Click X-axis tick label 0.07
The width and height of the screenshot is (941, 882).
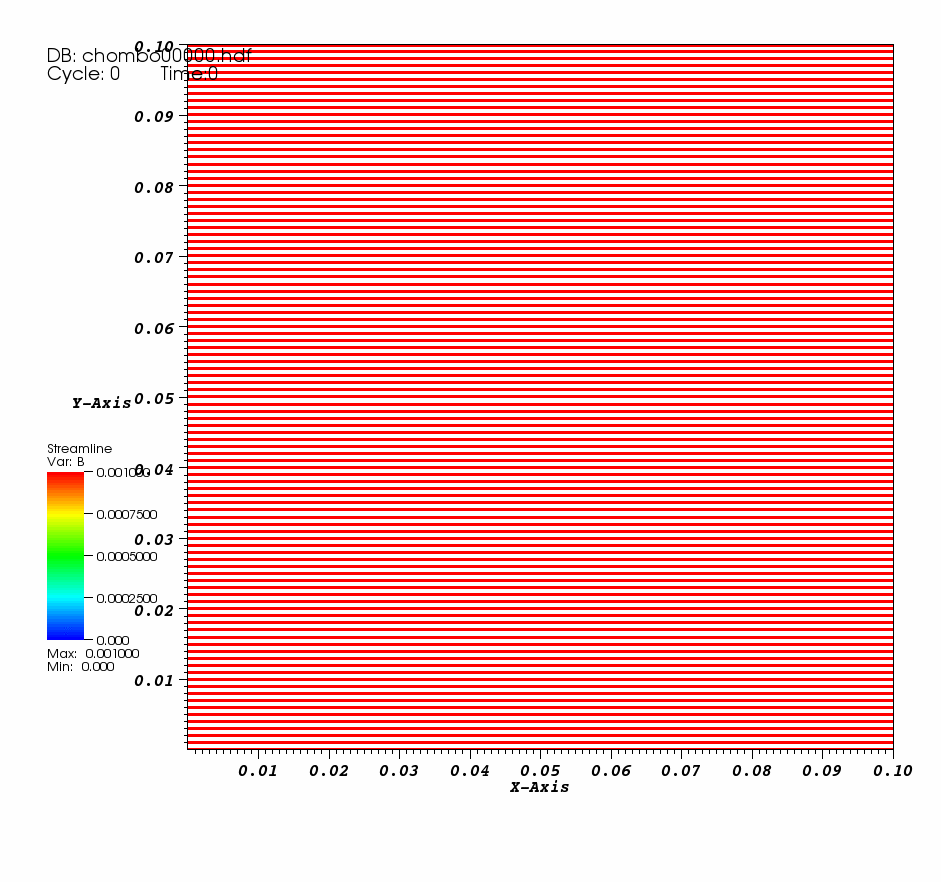pos(681,771)
